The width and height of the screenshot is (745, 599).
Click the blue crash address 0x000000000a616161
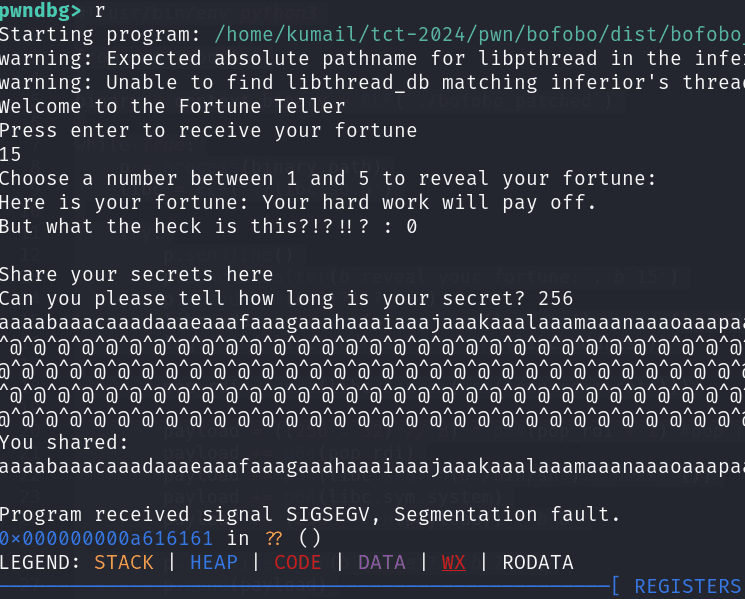point(112,540)
